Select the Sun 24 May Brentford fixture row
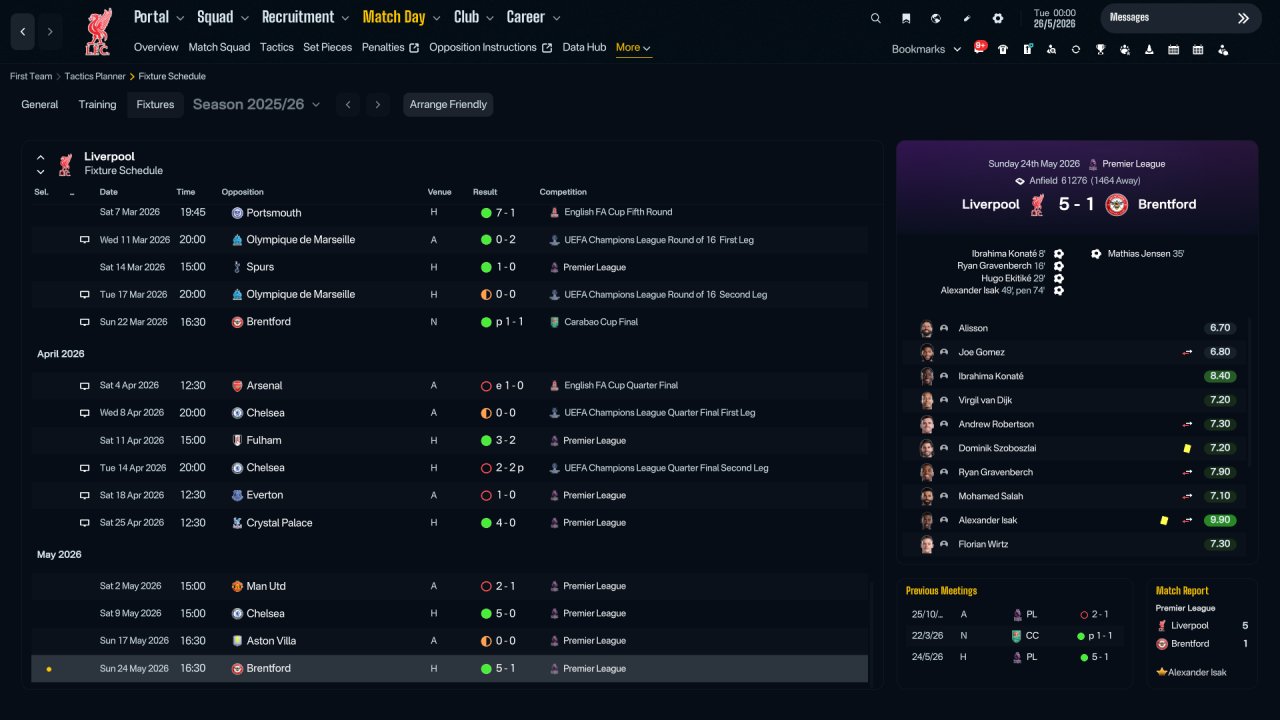Screen dimensions: 1280x720 coord(449,668)
